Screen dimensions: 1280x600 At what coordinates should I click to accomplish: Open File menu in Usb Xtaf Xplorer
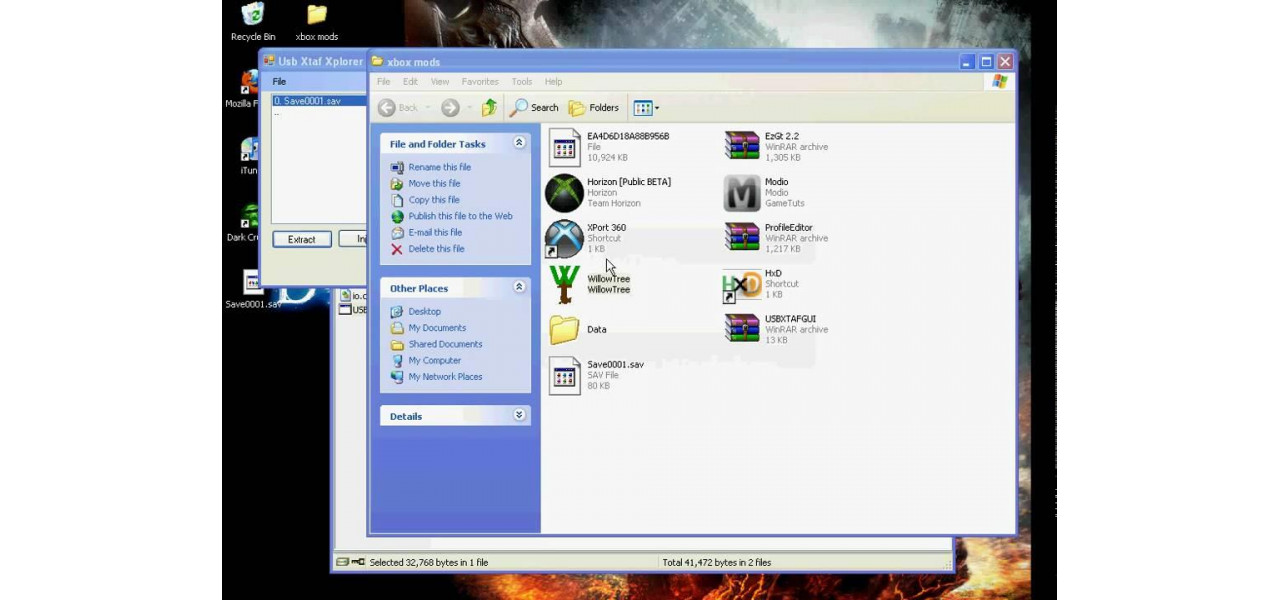(x=280, y=82)
